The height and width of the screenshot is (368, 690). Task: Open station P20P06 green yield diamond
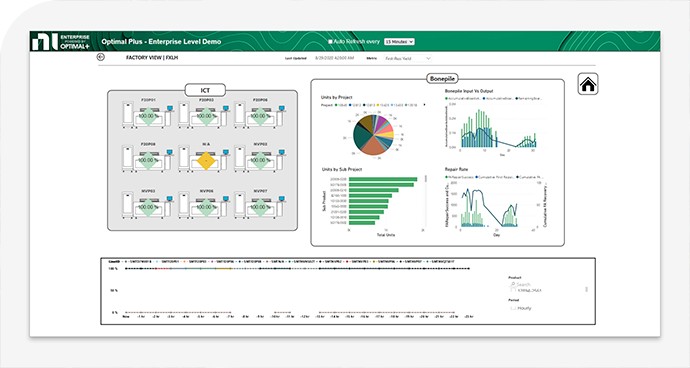pos(260,116)
